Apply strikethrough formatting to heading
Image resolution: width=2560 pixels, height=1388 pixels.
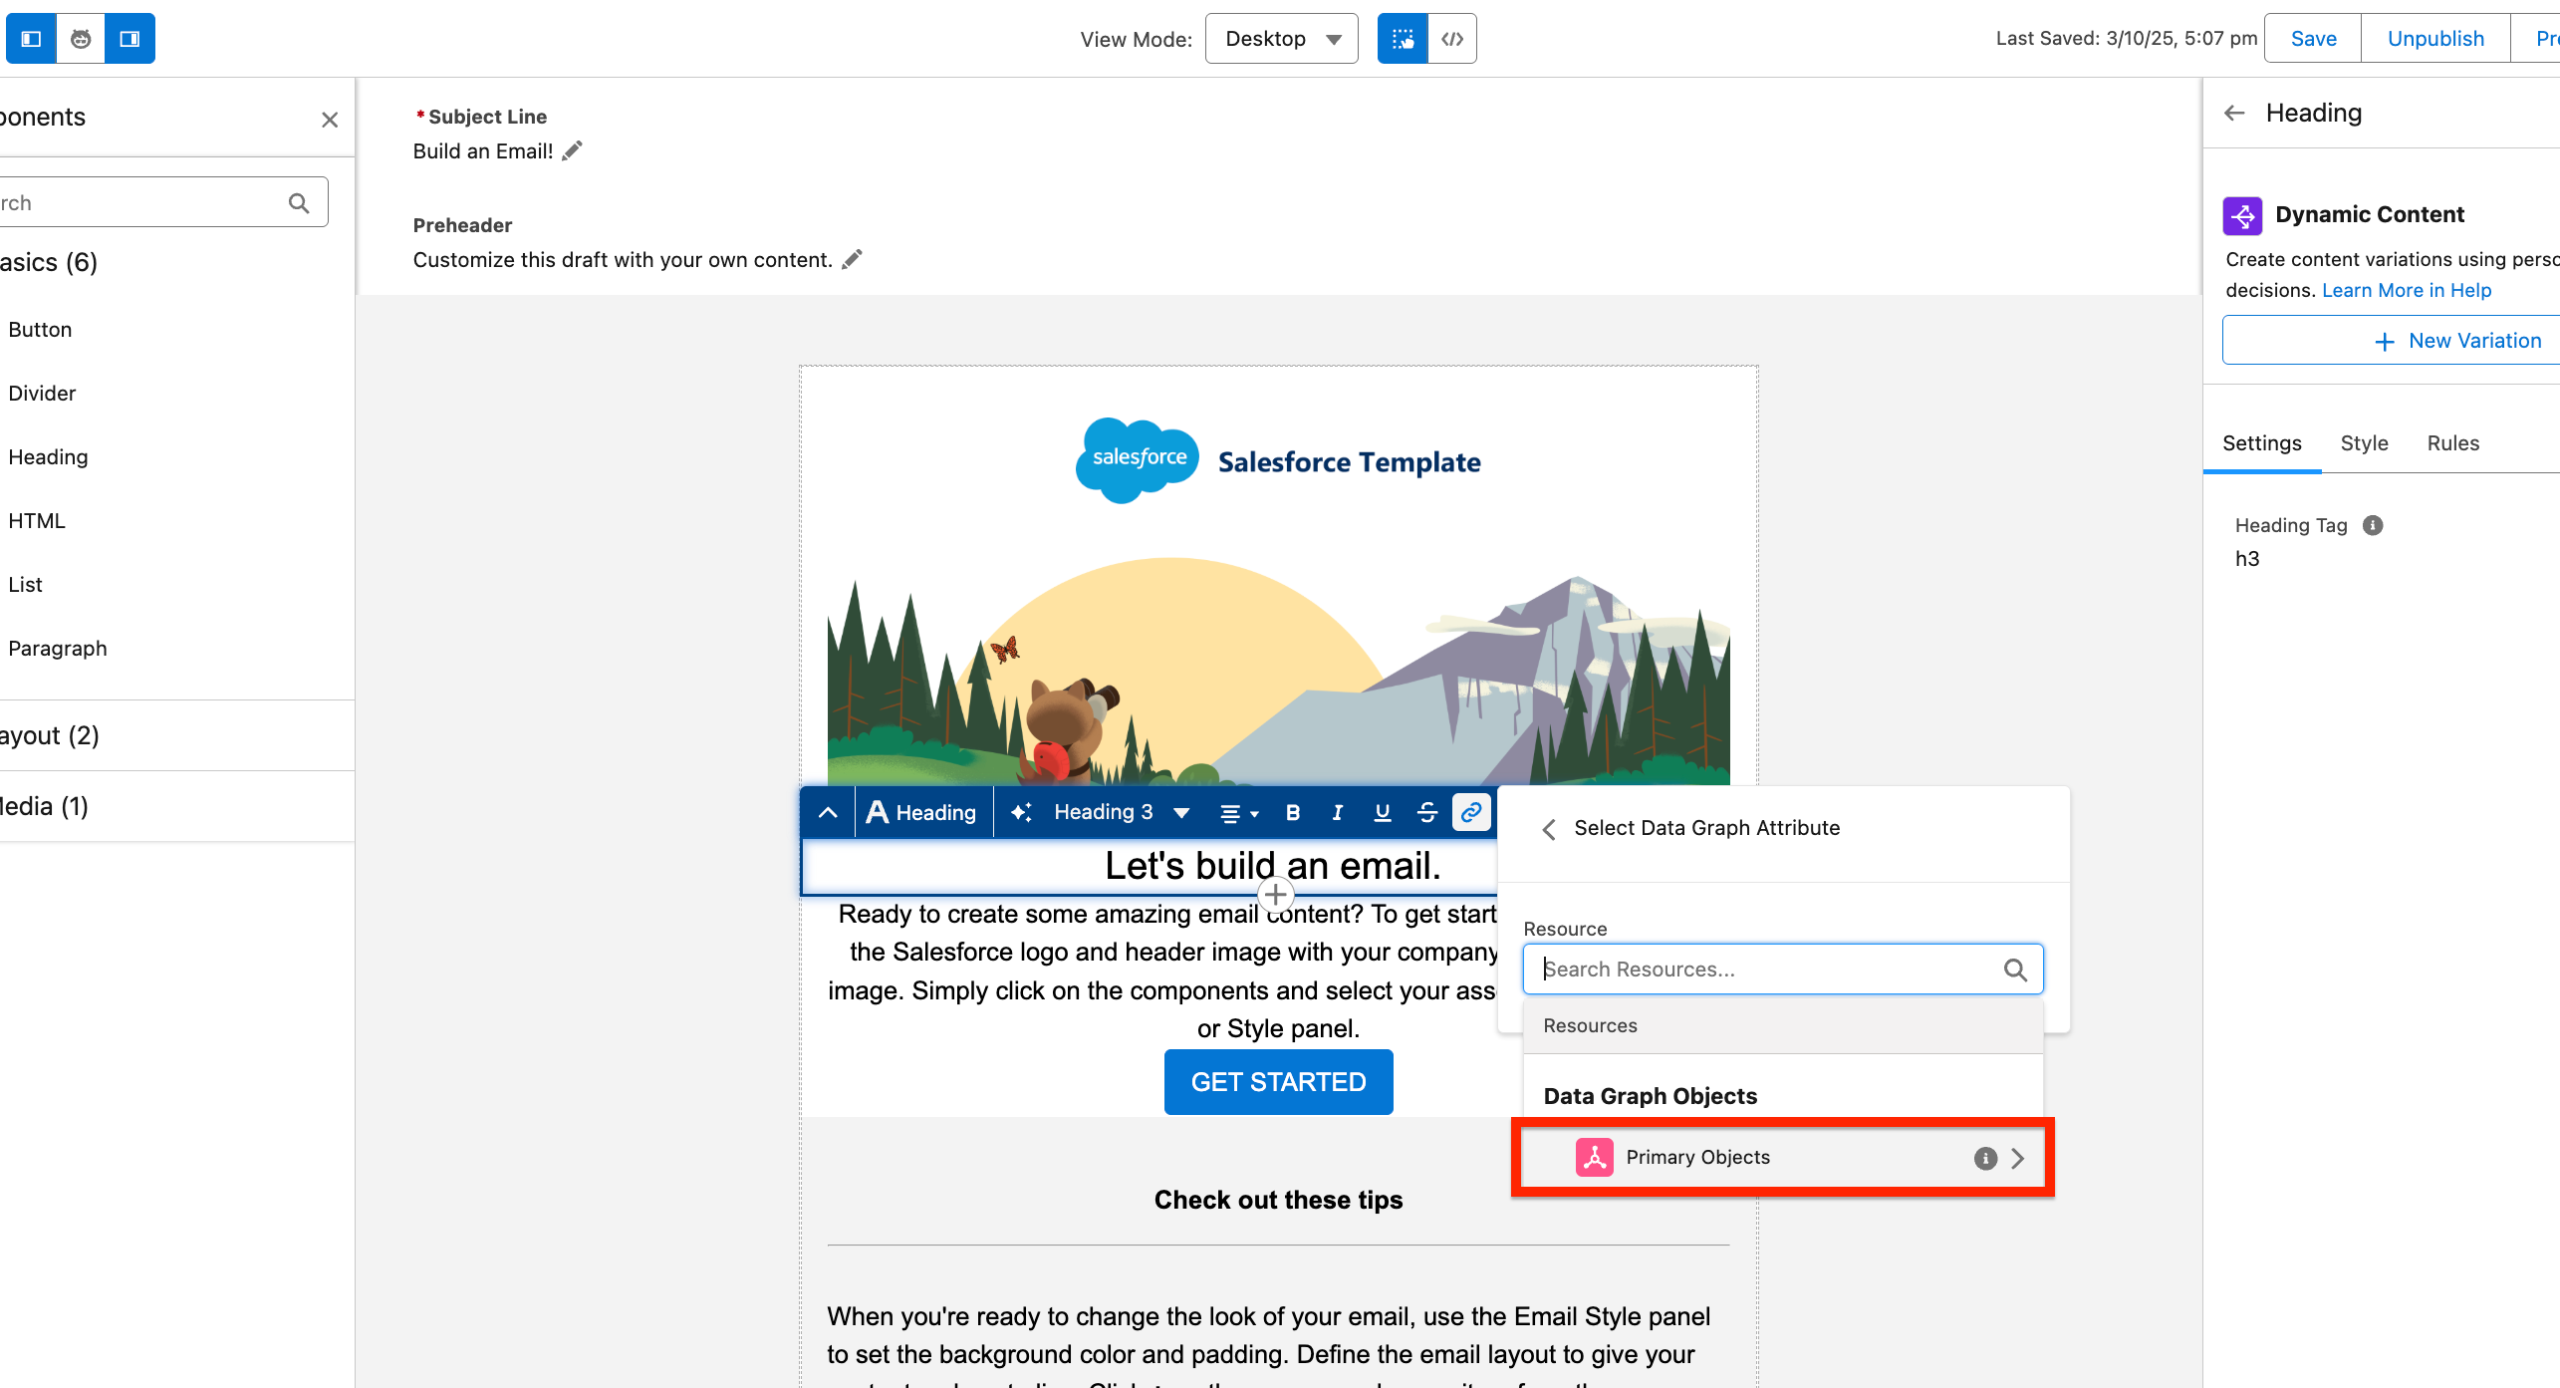pyautogui.click(x=1427, y=812)
